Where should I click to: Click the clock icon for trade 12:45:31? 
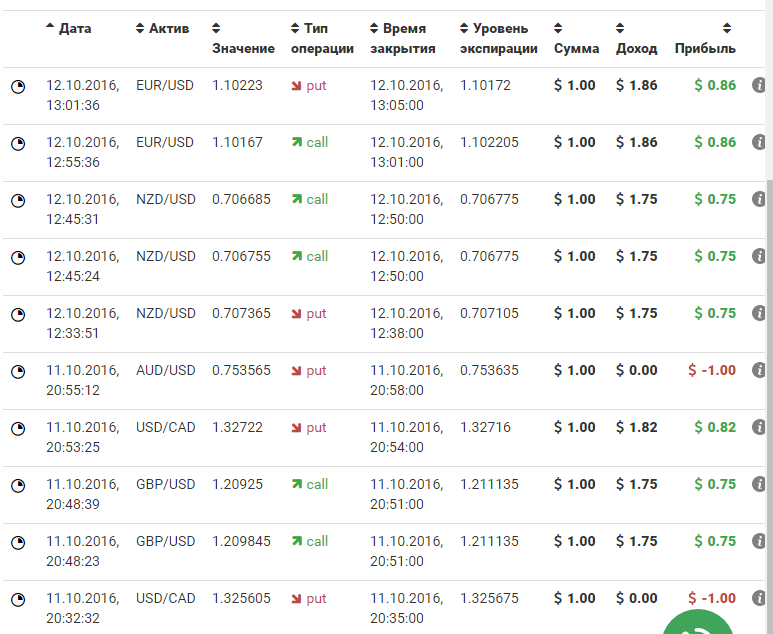point(18,201)
